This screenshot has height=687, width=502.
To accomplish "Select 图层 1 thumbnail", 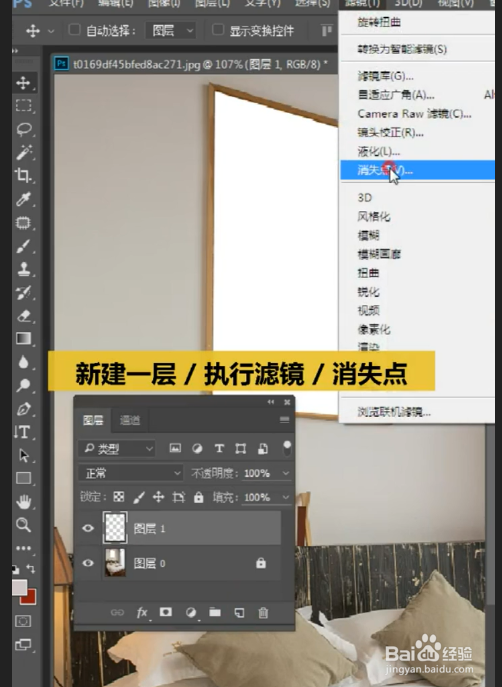I will [x=115, y=528].
